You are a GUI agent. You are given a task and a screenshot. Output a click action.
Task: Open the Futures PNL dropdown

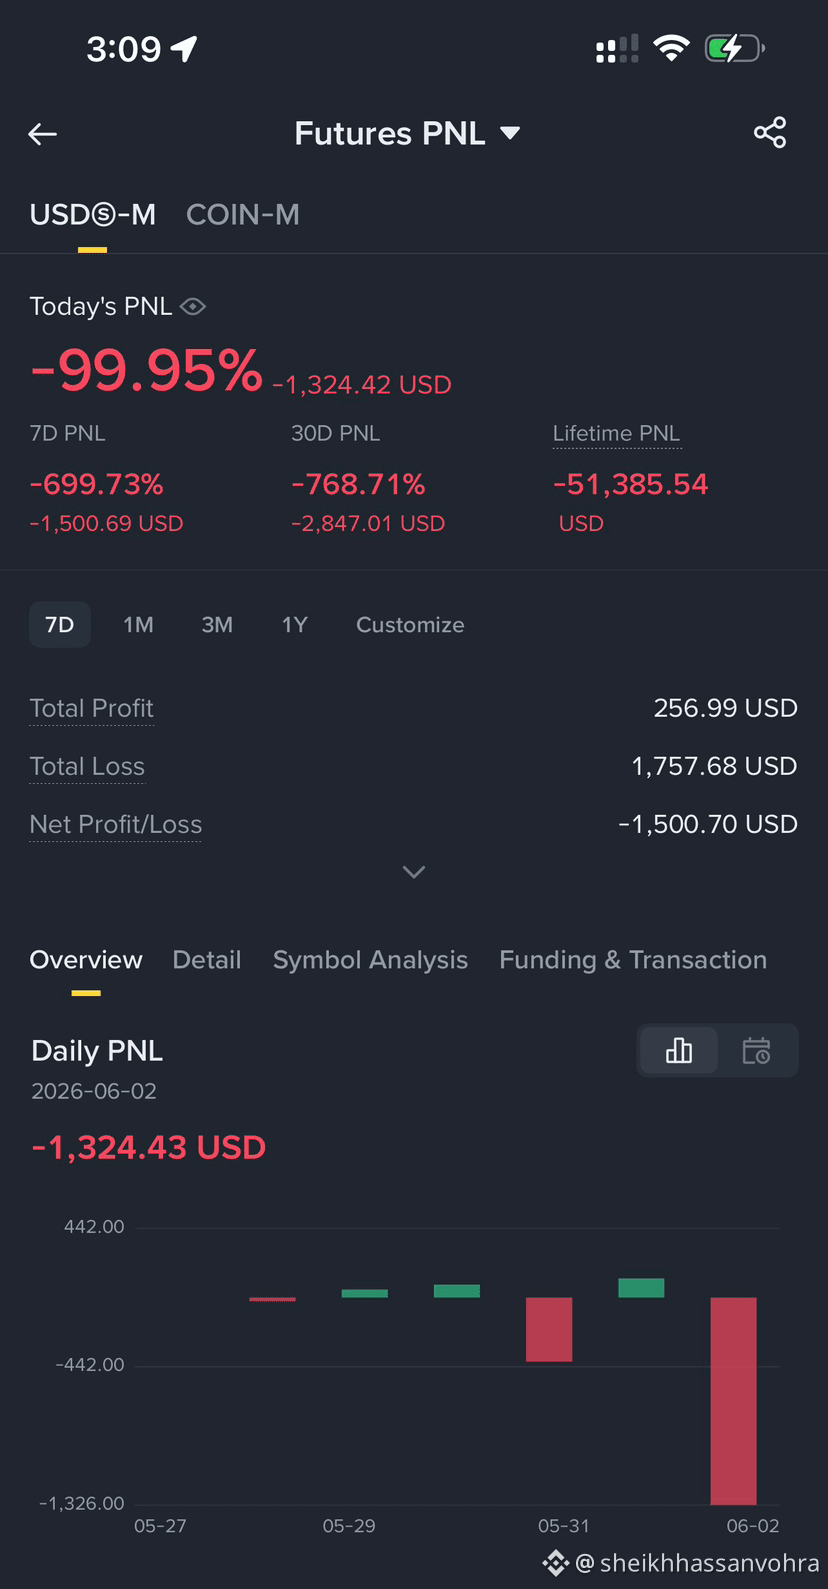click(407, 133)
